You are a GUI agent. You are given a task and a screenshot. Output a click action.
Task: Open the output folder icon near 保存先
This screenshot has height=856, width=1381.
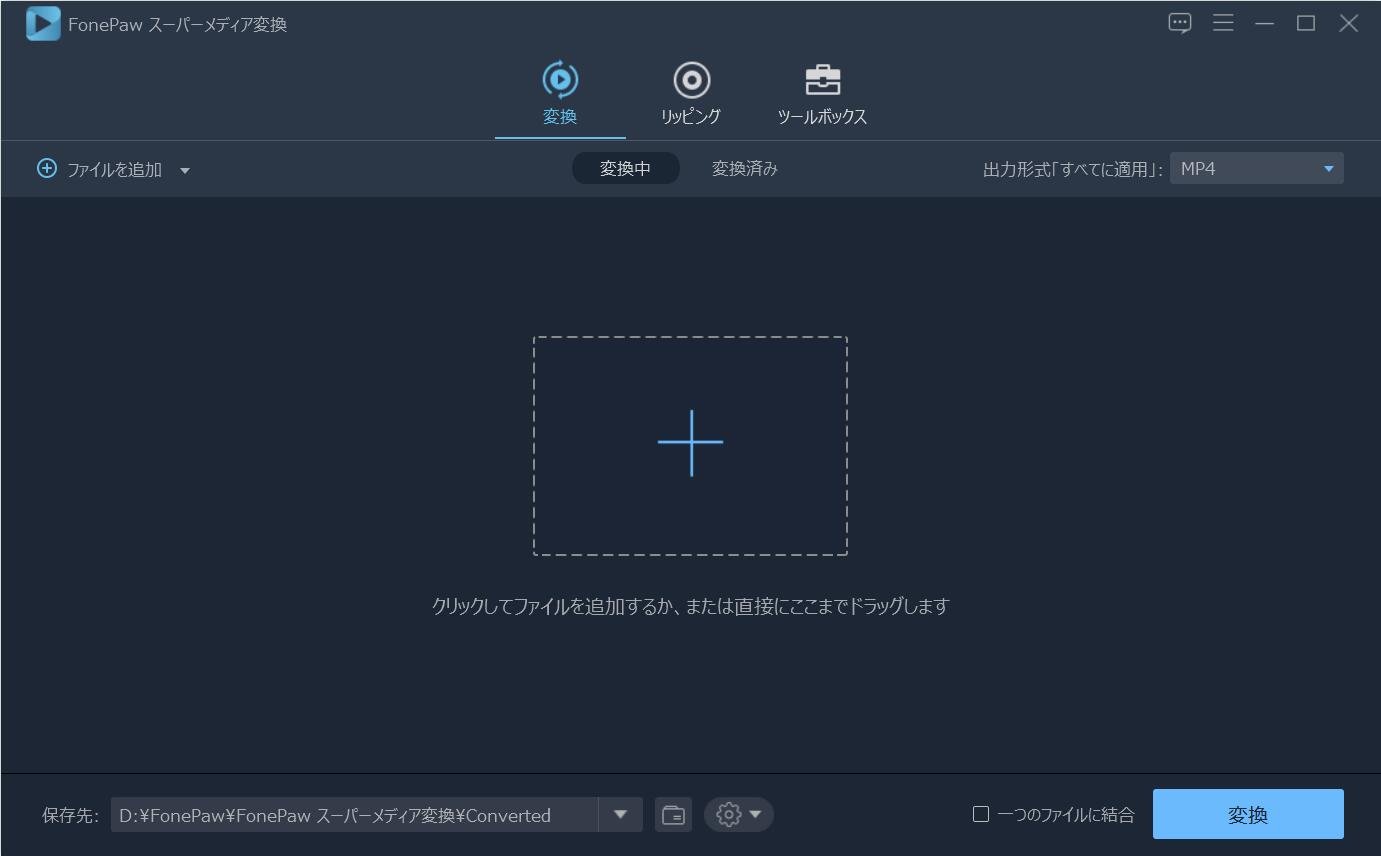click(x=673, y=814)
